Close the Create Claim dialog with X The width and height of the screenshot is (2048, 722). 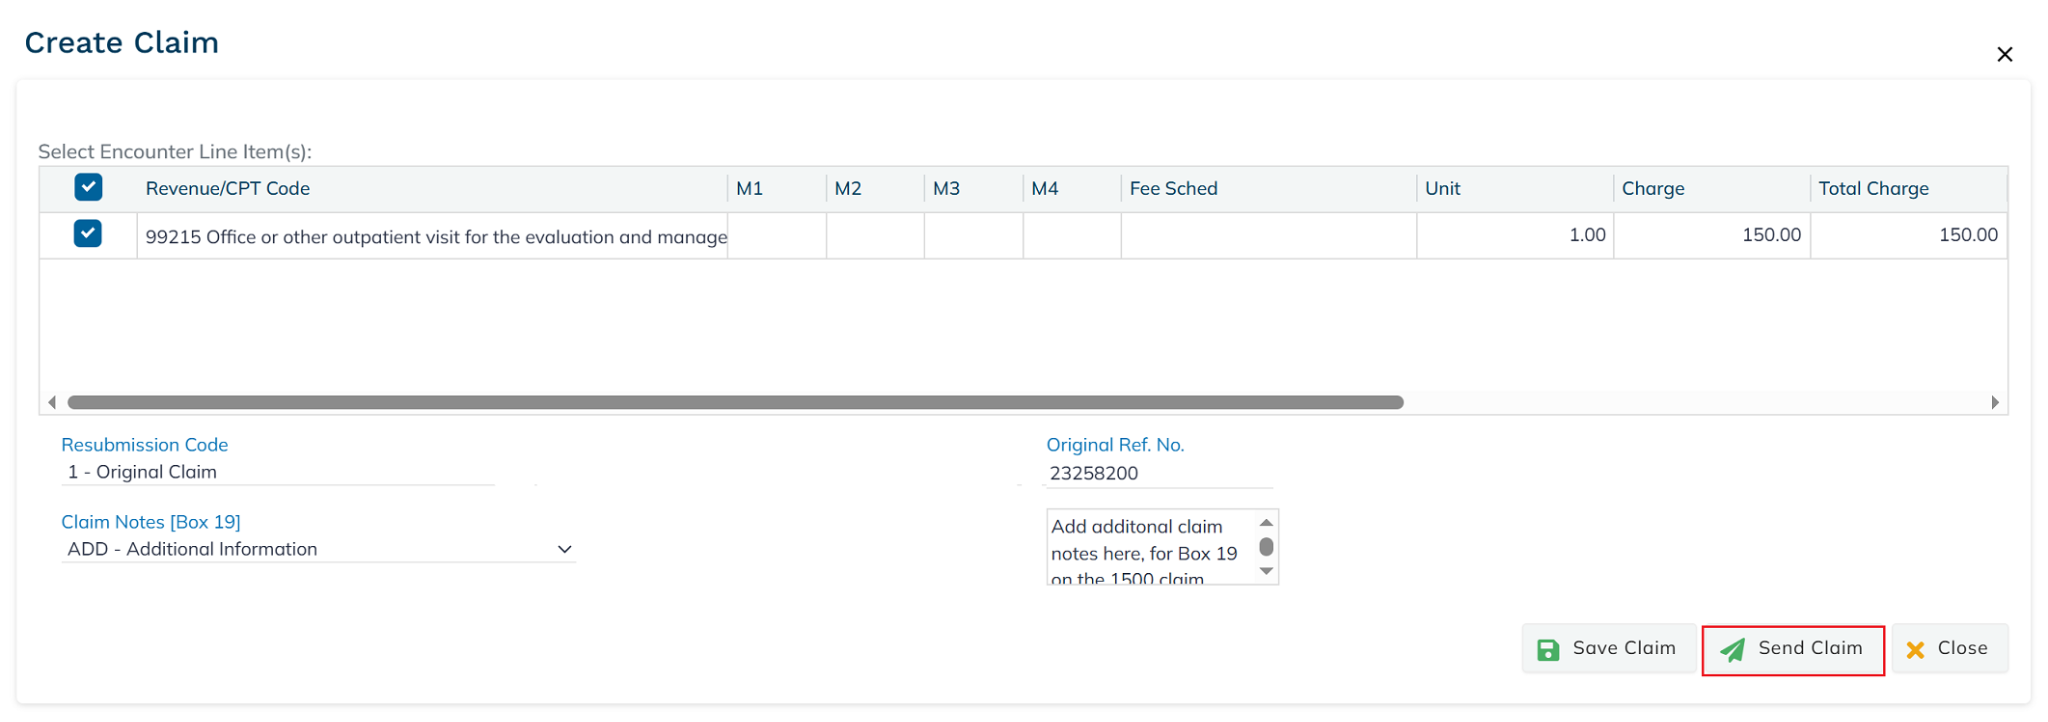tap(2004, 55)
